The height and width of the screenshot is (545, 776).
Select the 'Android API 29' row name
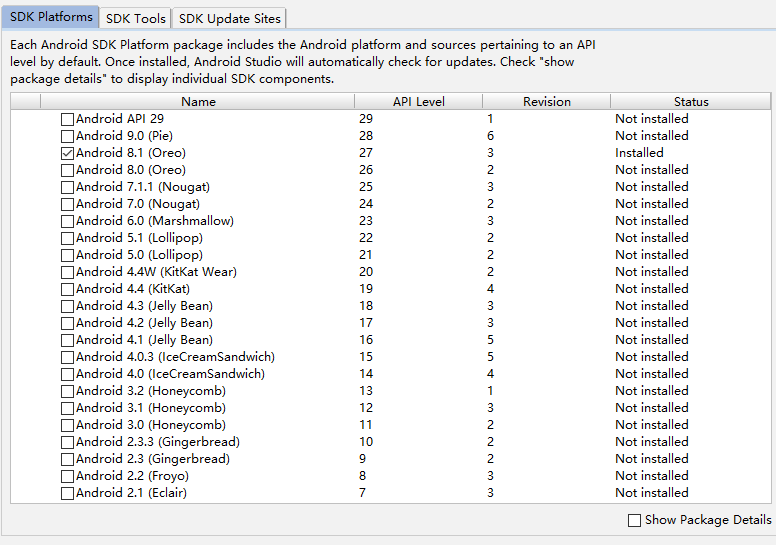(120, 119)
